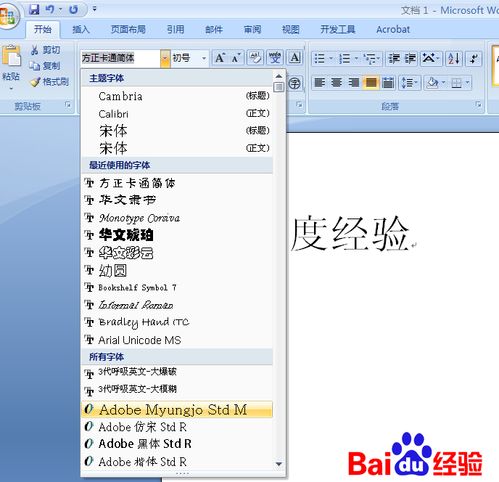Open the 开发工具 ribbon tab

[338, 29]
